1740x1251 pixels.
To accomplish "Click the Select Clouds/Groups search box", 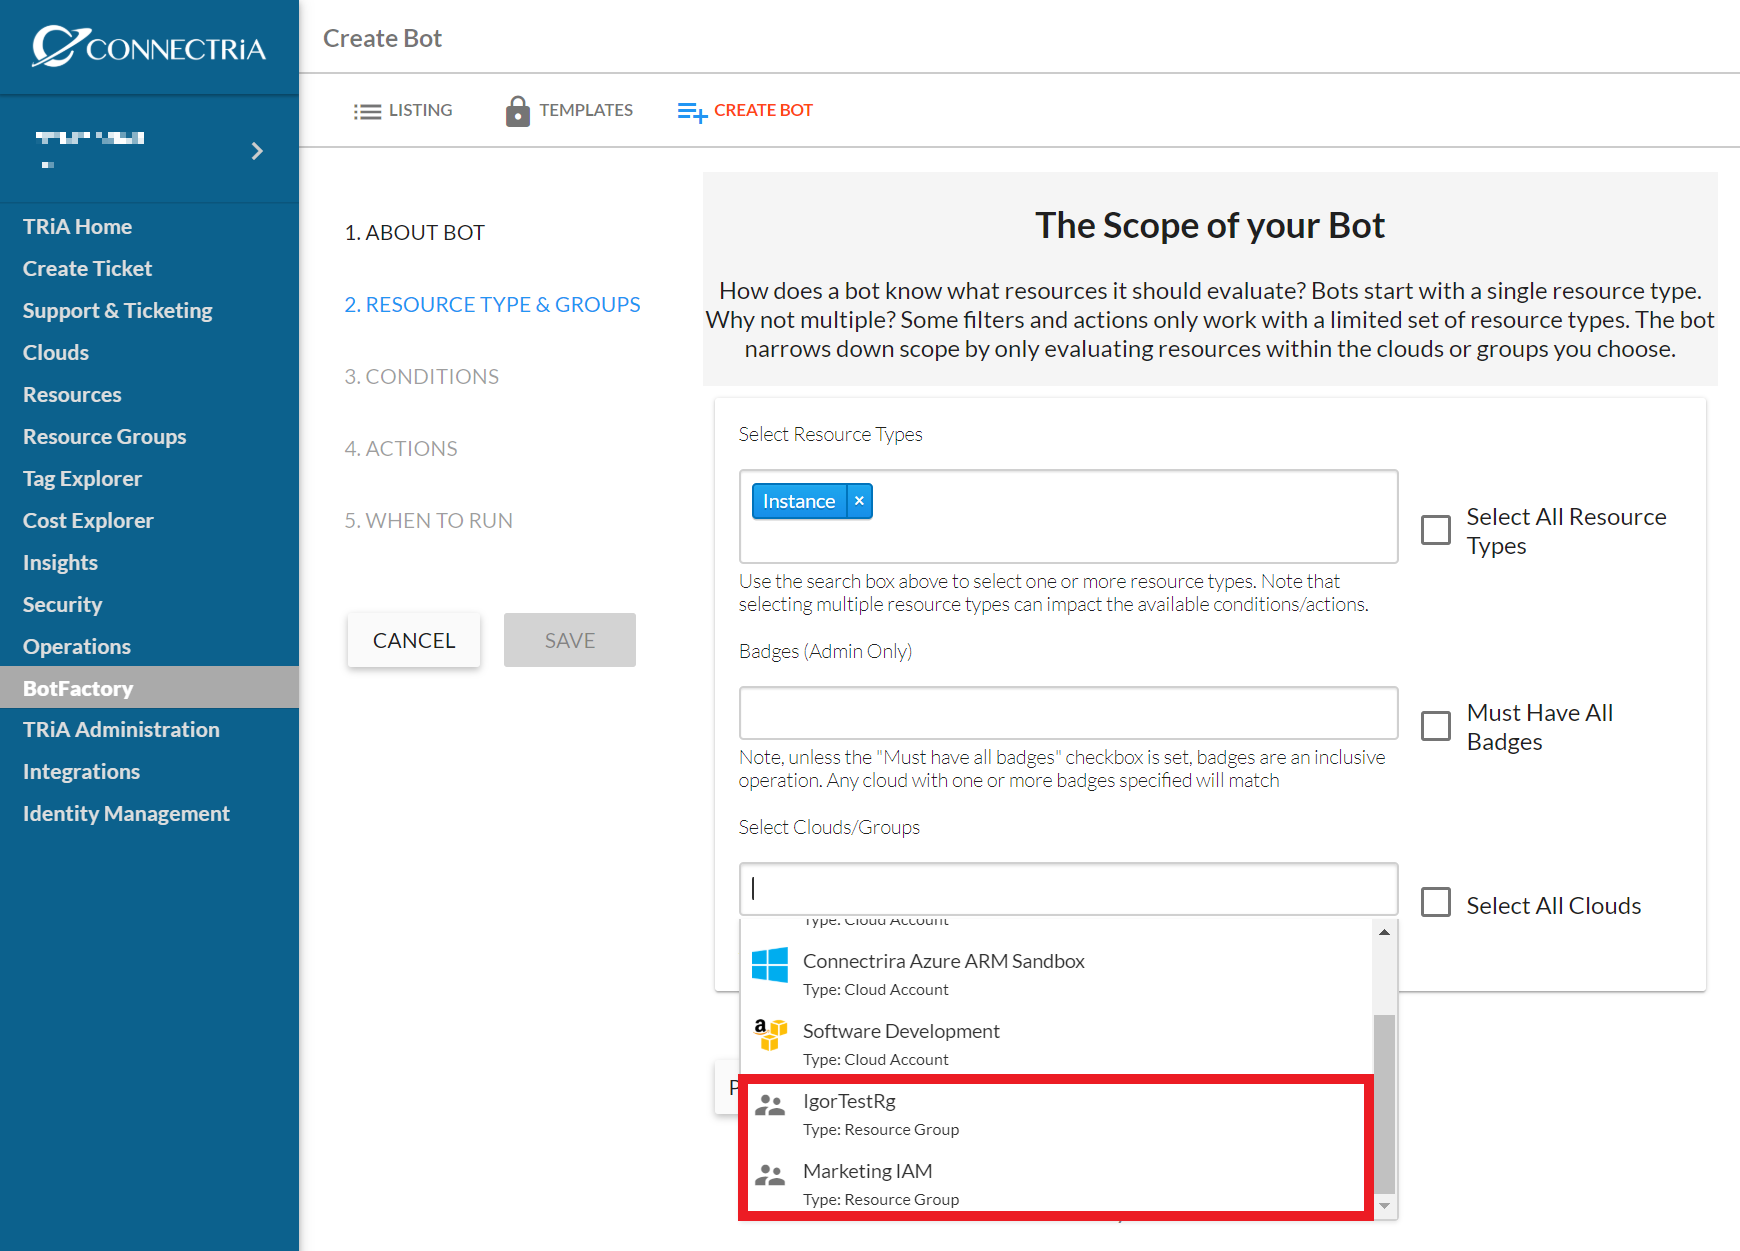I will [x=1068, y=889].
